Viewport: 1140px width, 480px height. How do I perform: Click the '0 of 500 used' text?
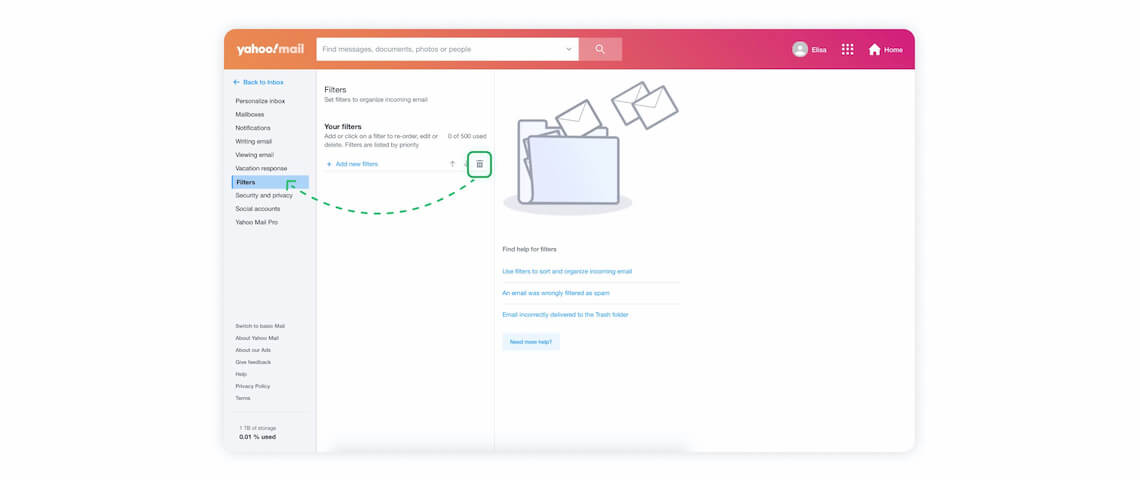click(x=467, y=136)
